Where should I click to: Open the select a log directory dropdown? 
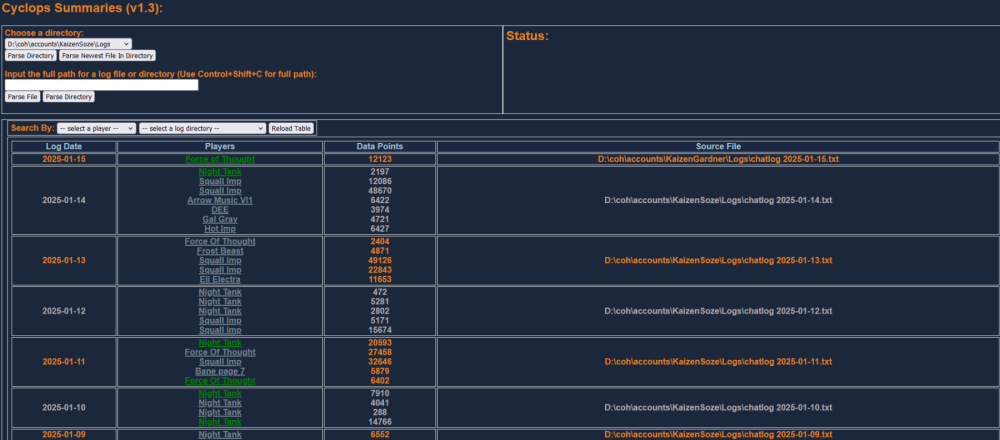[x=202, y=128]
